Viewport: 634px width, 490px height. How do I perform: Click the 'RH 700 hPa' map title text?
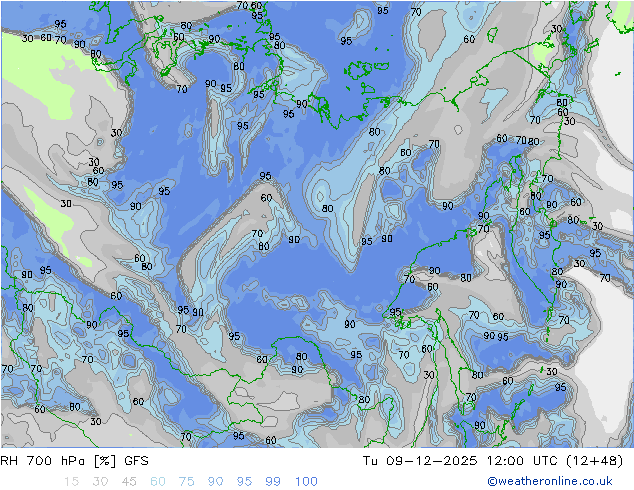click(43, 460)
